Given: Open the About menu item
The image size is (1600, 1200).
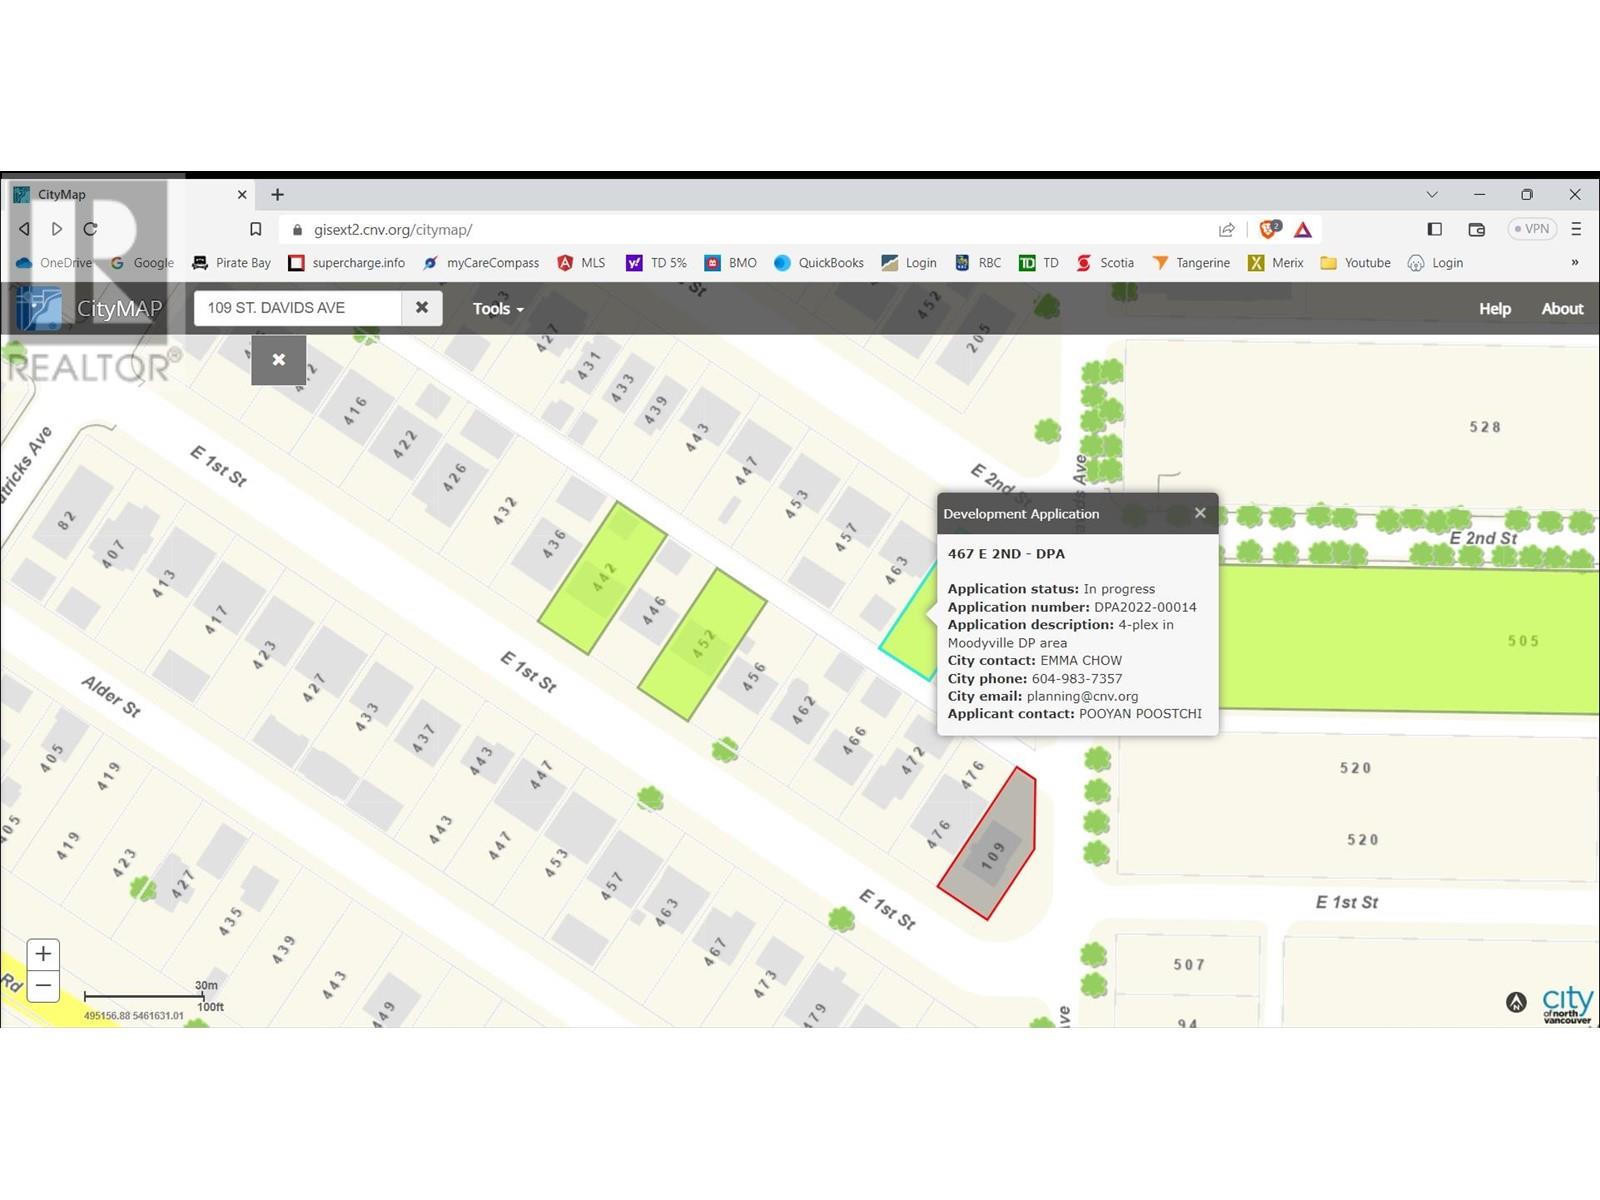Looking at the screenshot, I should coord(1562,309).
